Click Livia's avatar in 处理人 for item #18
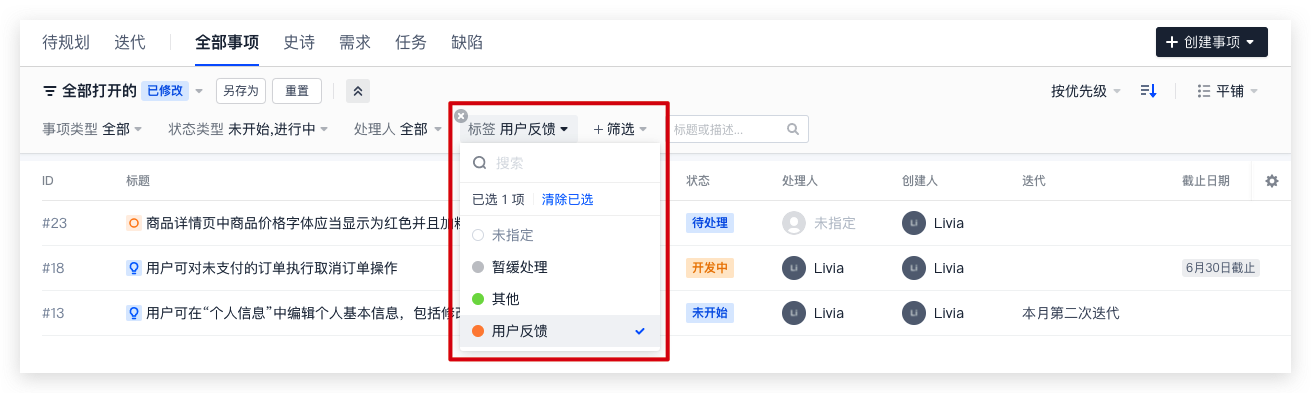Viewport: 1311px width, 393px height. [x=794, y=268]
